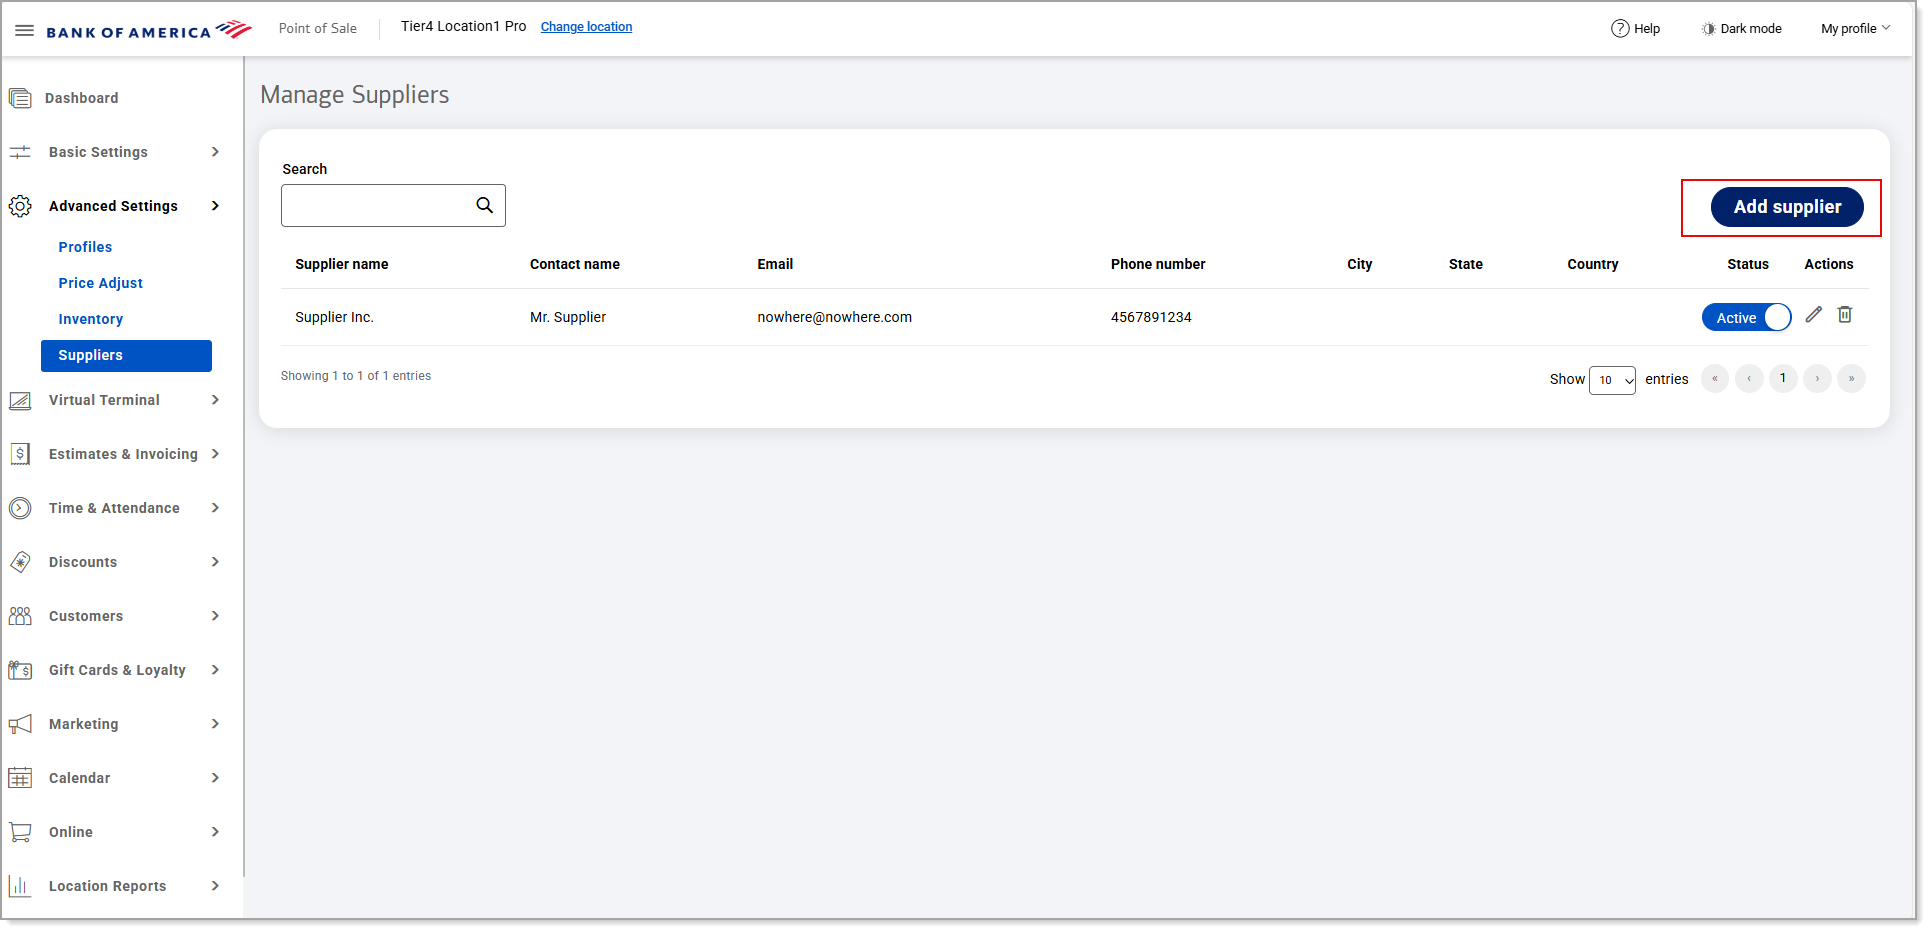Expand Basic Settings chevron
Viewport: 1929px width, 932px height.
tap(215, 152)
